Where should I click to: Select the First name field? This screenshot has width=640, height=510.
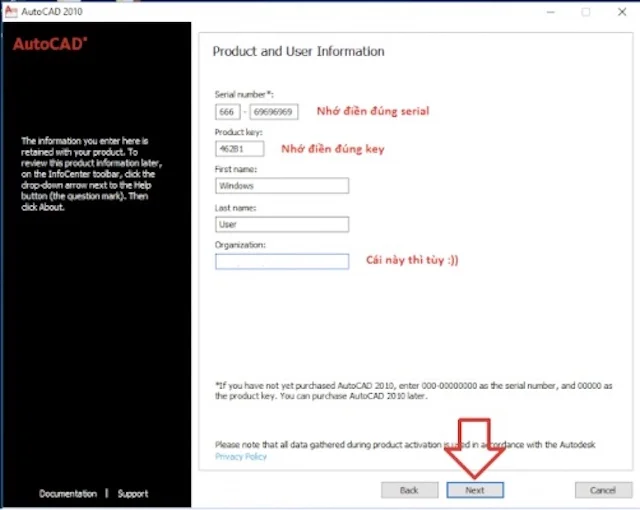(282, 186)
